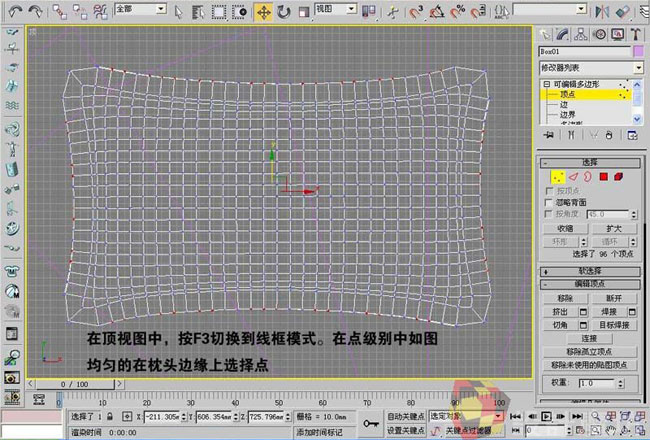Click modifier stack scrollbar down arrow
650x440 pixels.
pyautogui.click(x=638, y=119)
